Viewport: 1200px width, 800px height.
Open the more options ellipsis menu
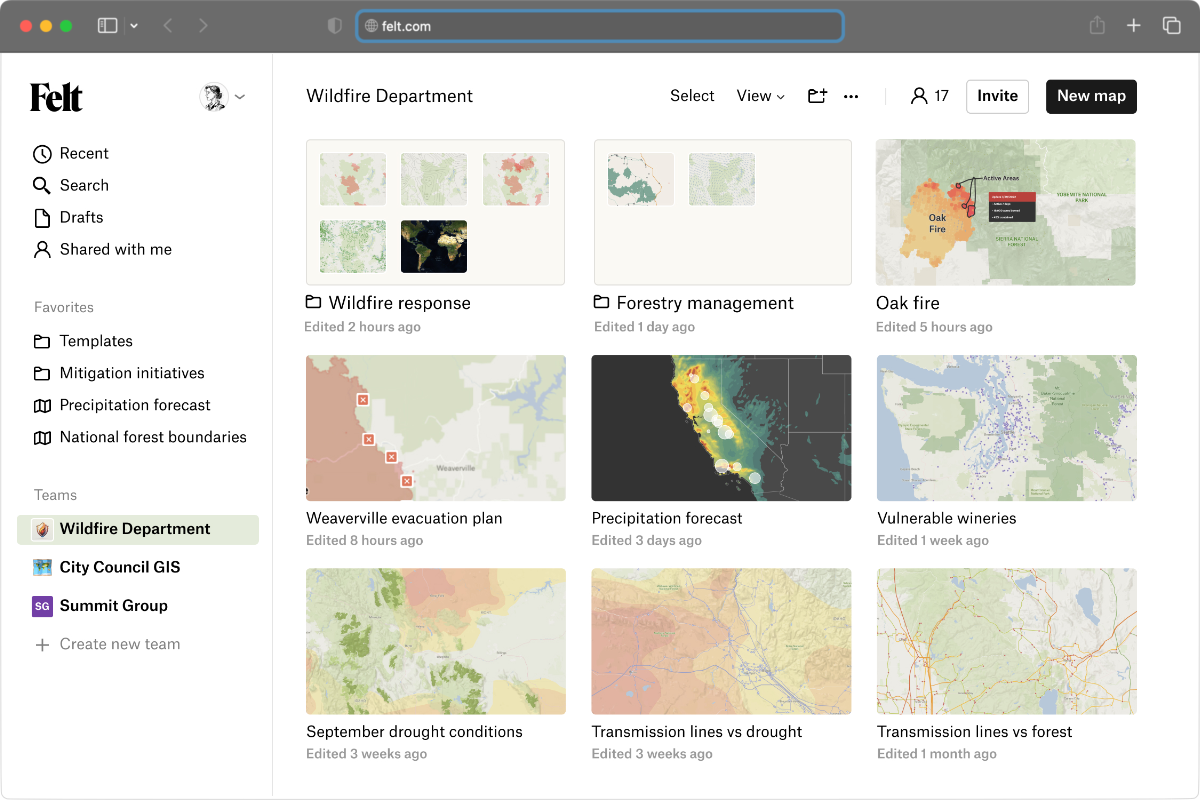click(851, 97)
